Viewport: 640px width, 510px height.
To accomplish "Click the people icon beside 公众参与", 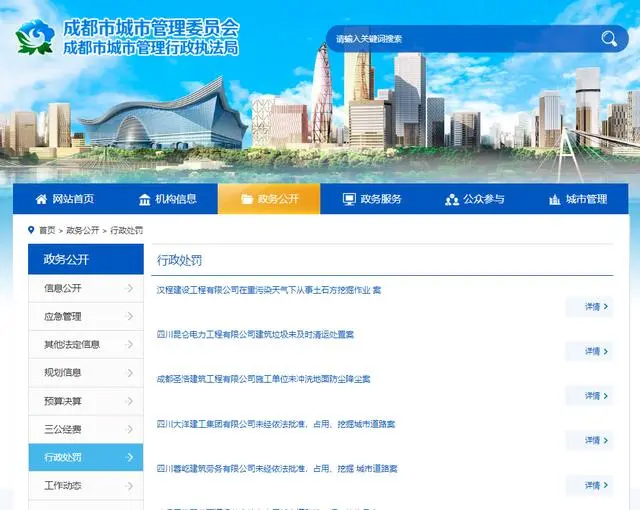I will coord(451,199).
